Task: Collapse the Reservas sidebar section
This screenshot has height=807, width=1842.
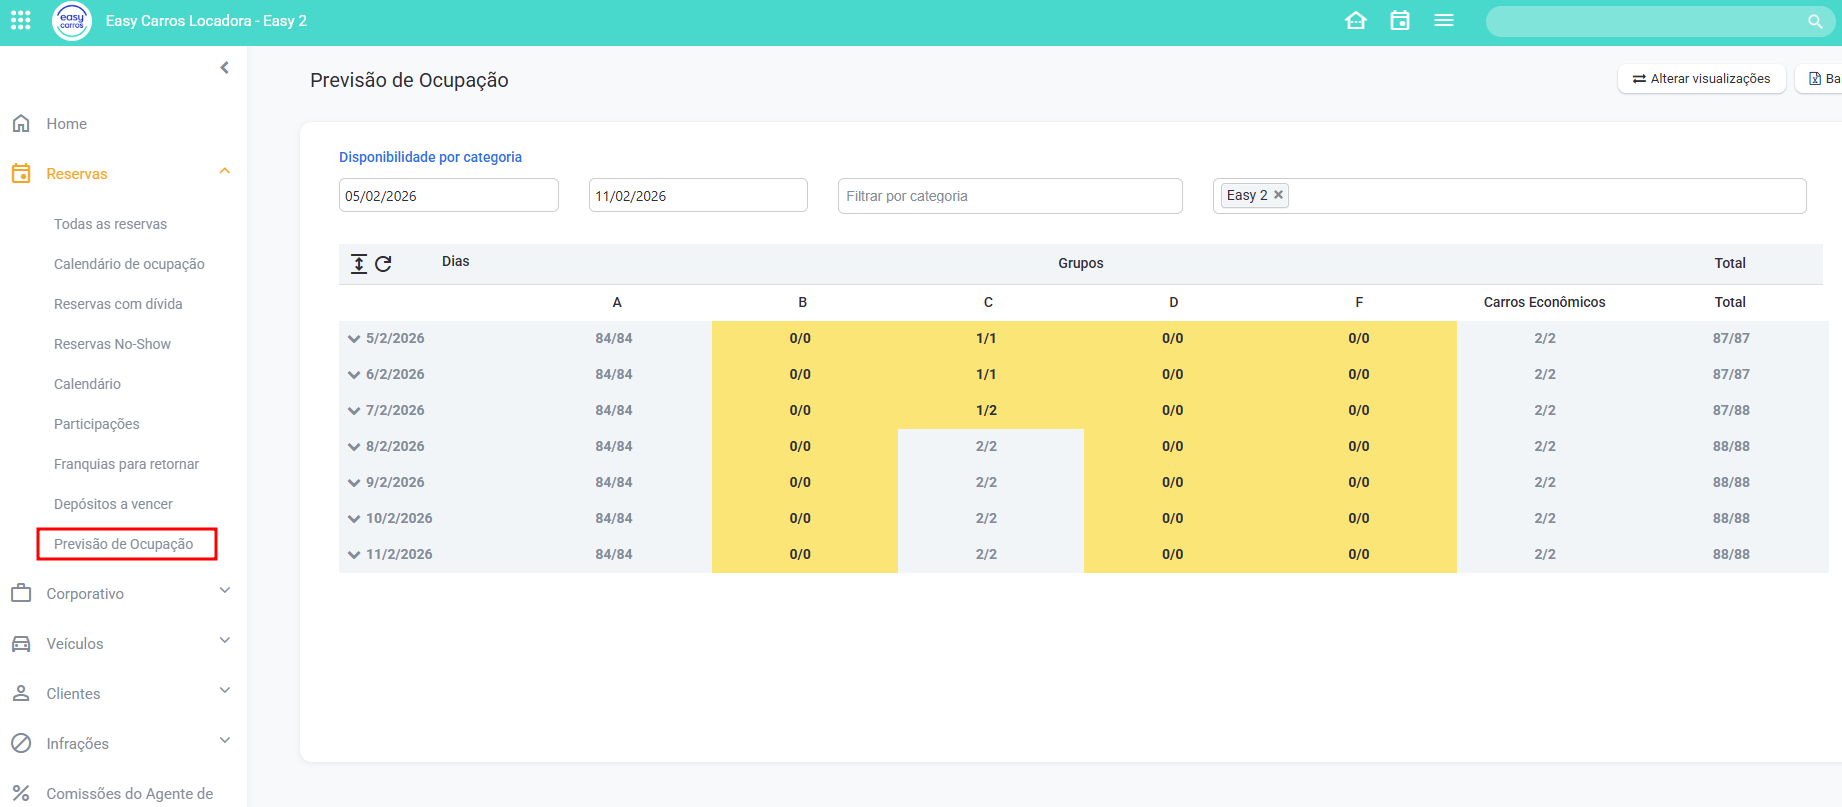Action: [224, 172]
